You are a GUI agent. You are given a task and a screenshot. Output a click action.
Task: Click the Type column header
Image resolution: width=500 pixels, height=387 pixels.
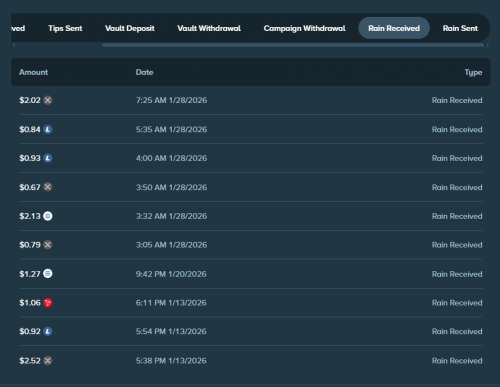tap(473, 72)
